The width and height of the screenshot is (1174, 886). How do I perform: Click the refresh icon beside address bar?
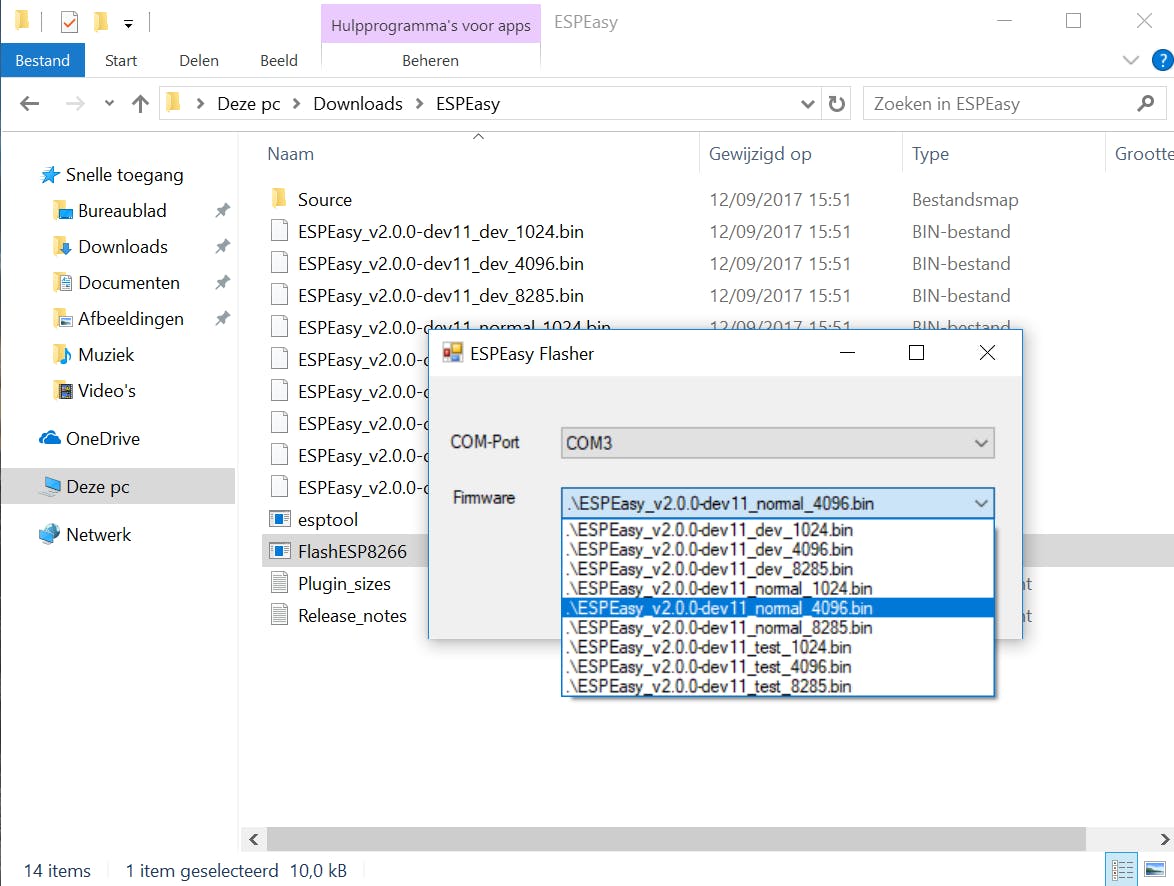tap(836, 104)
